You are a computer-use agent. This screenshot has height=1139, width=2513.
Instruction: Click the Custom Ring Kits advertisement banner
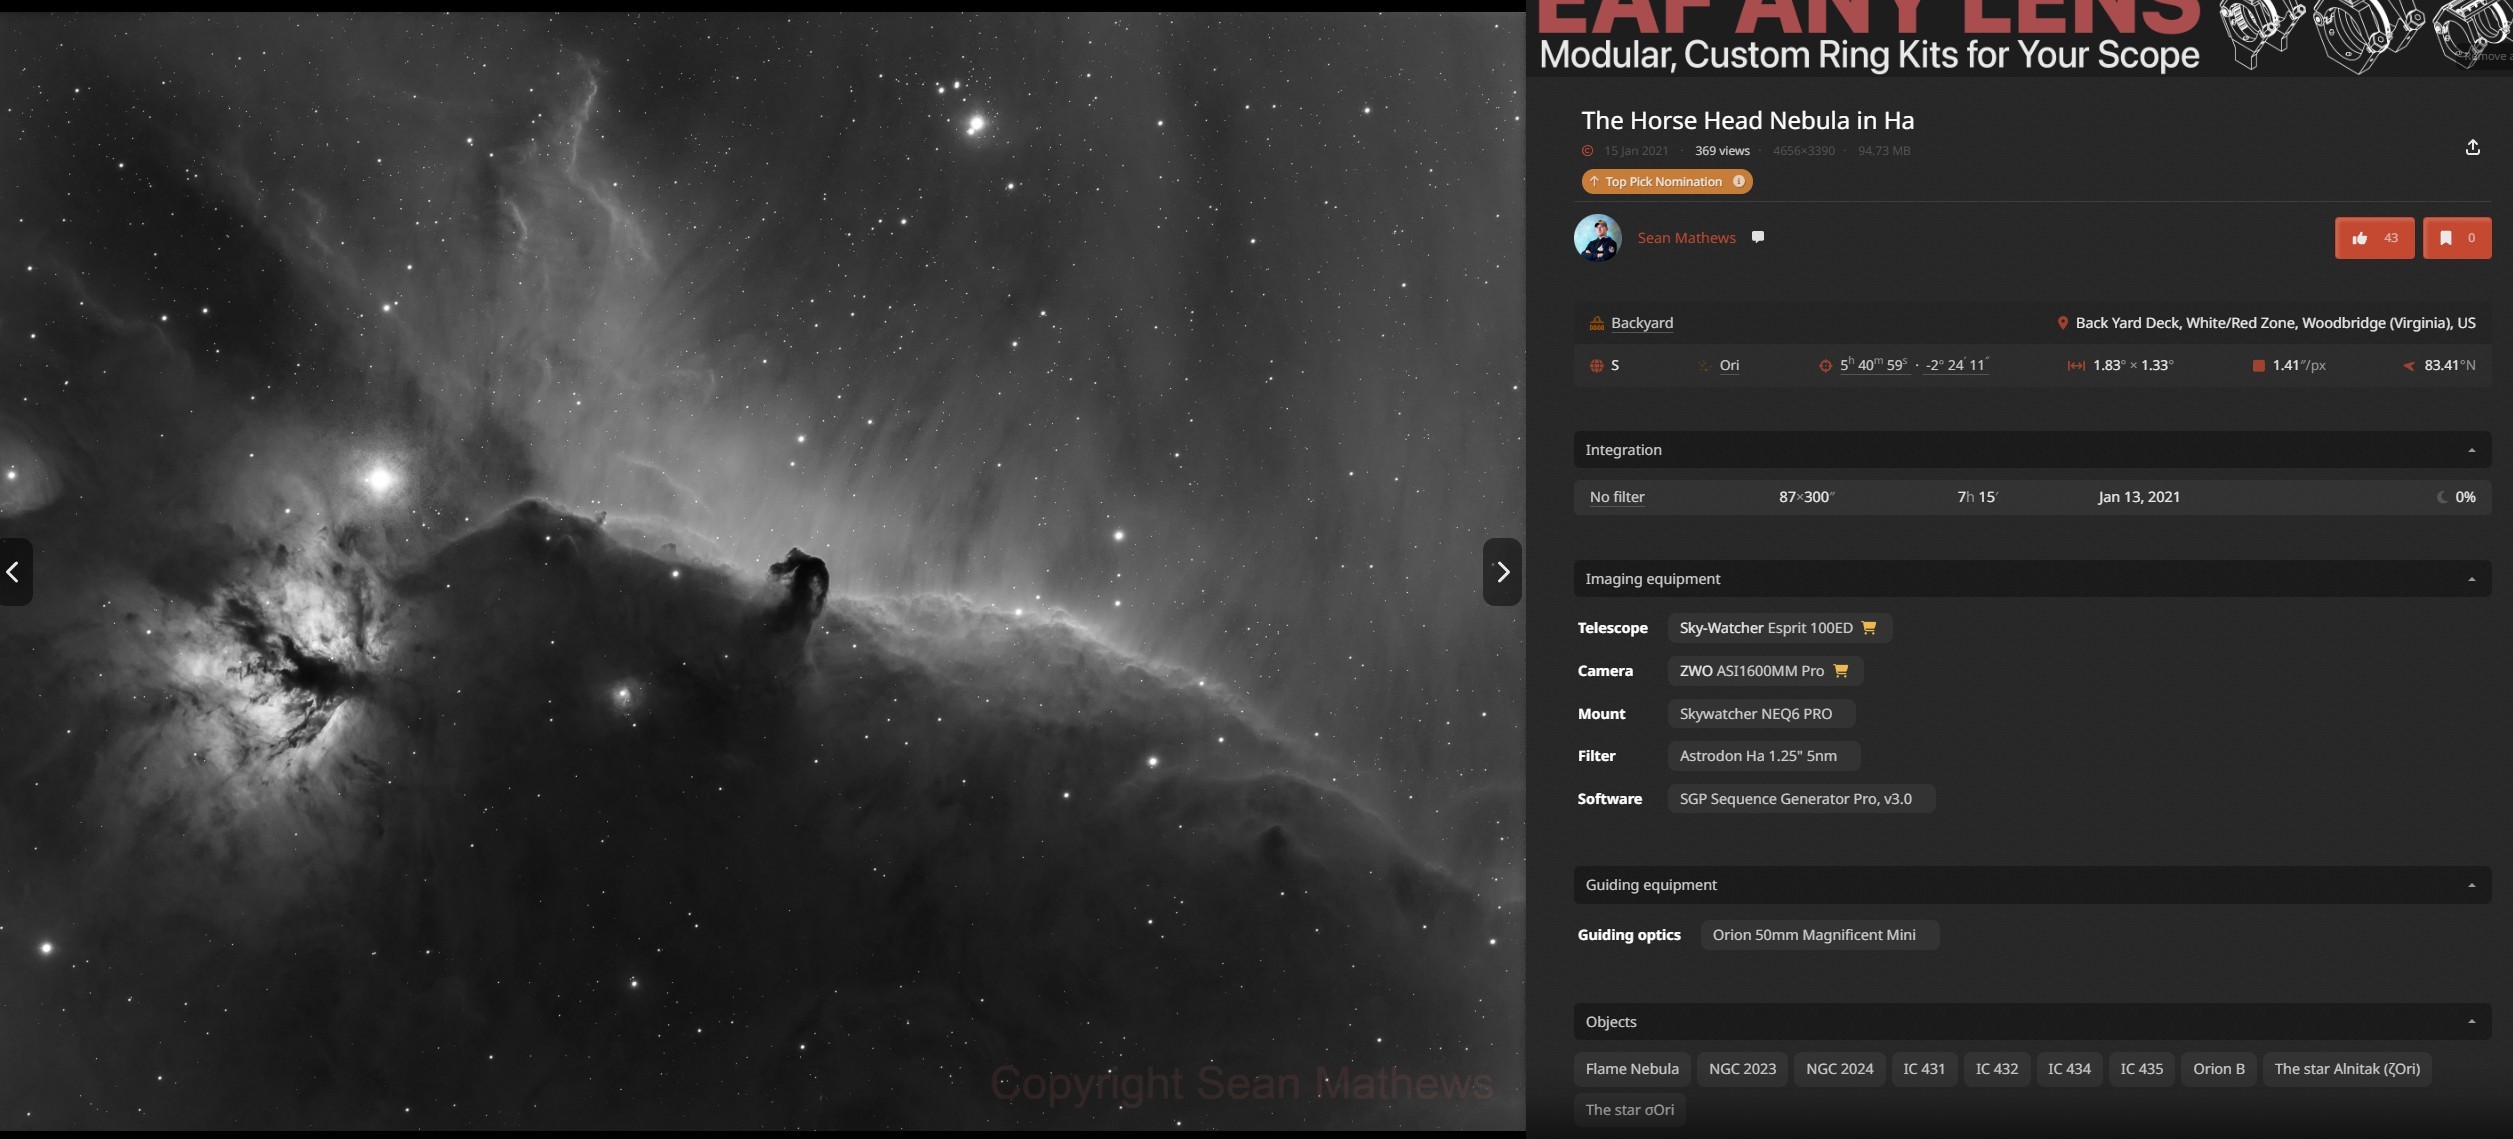2019,37
